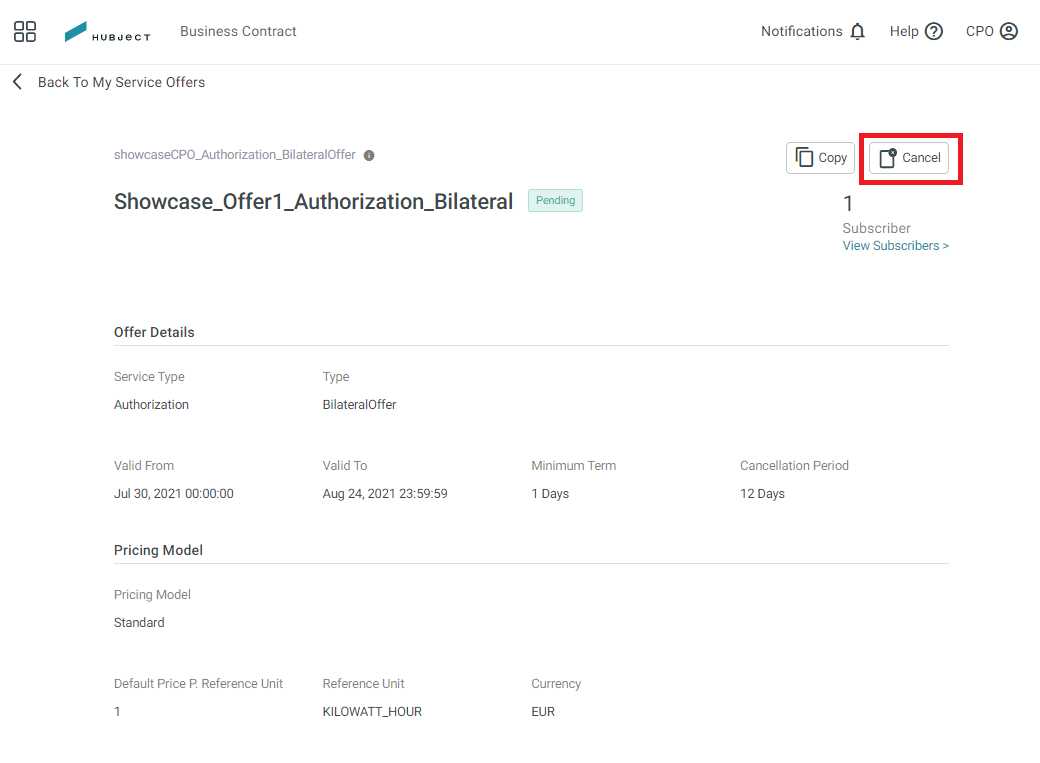Copy this service offer
This screenshot has height=763, width=1040.
coord(820,158)
